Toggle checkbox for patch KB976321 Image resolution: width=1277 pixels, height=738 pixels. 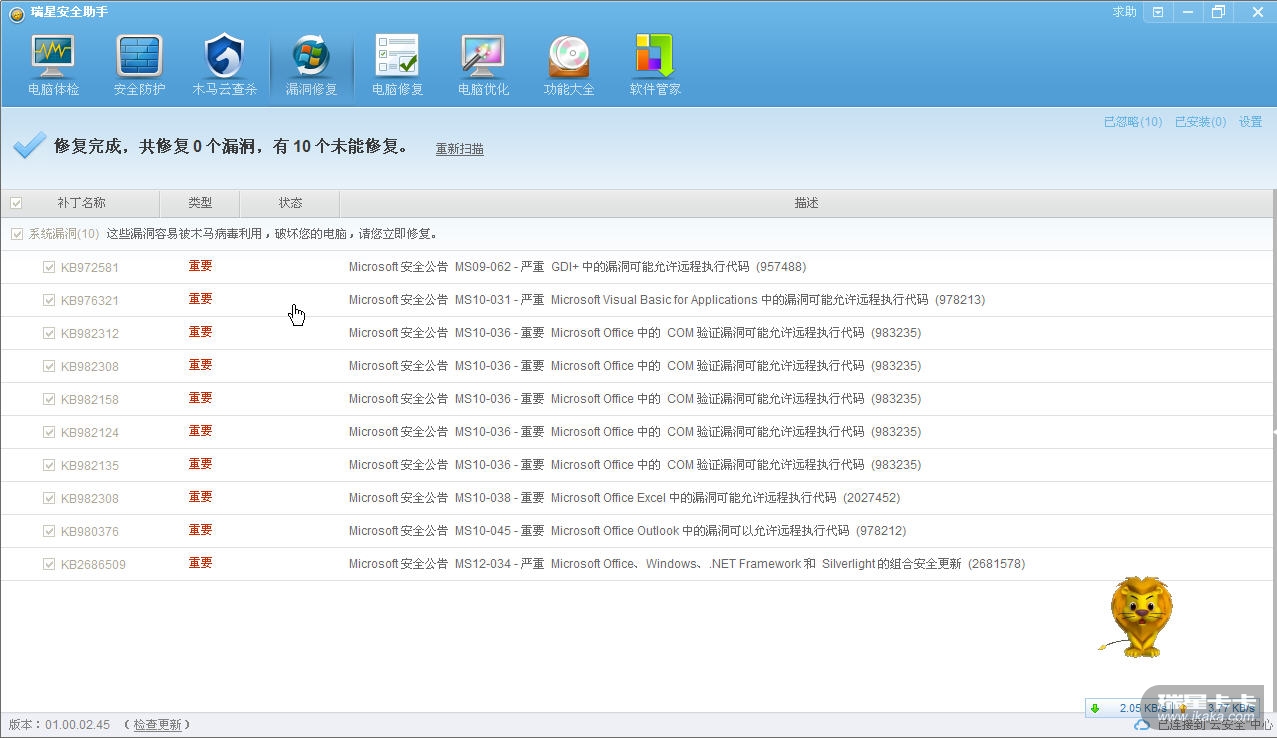point(49,300)
